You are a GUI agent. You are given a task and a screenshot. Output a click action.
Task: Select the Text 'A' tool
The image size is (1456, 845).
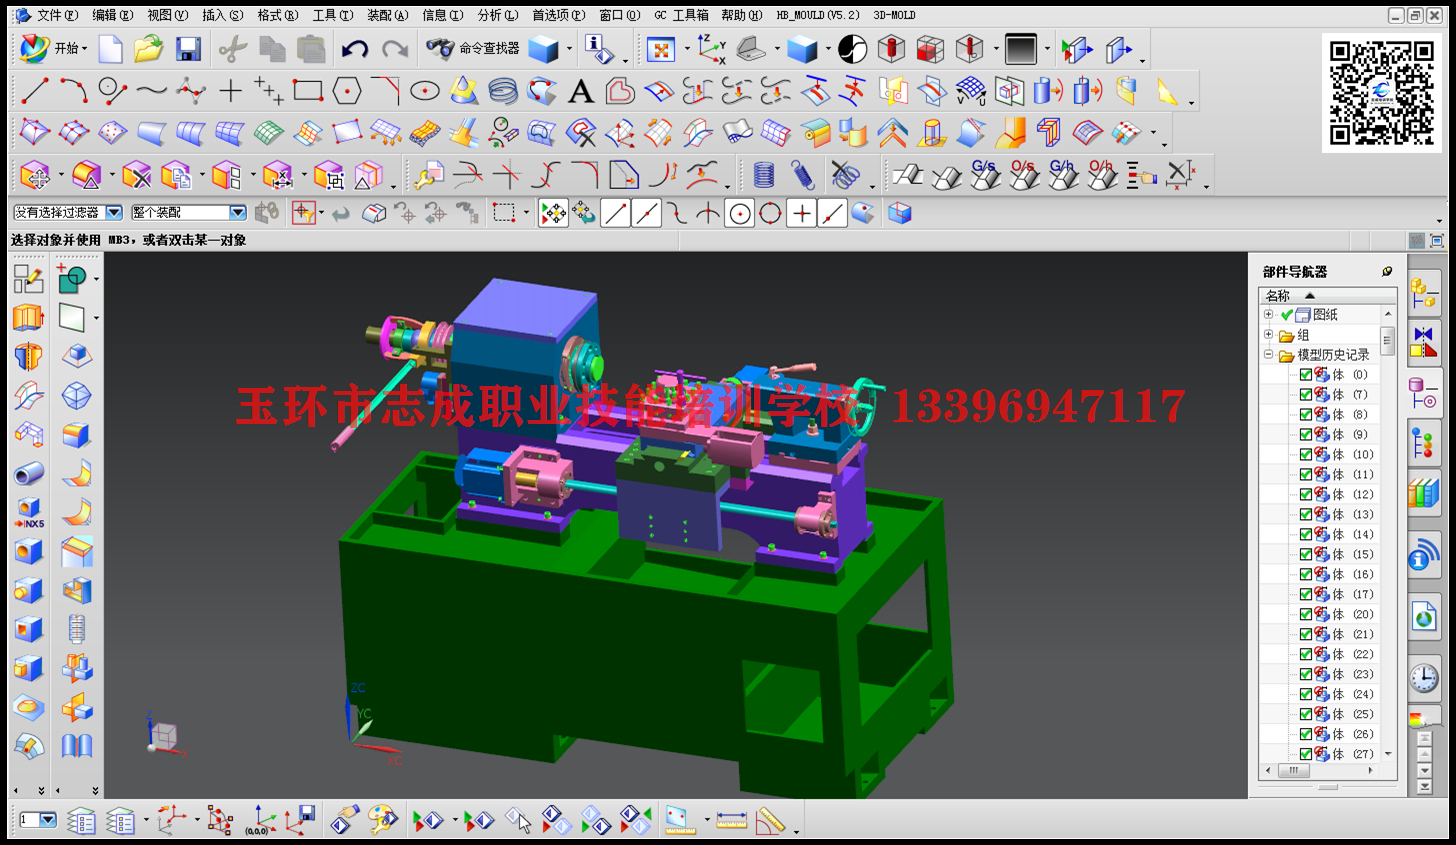pyautogui.click(x=580, y=91)
